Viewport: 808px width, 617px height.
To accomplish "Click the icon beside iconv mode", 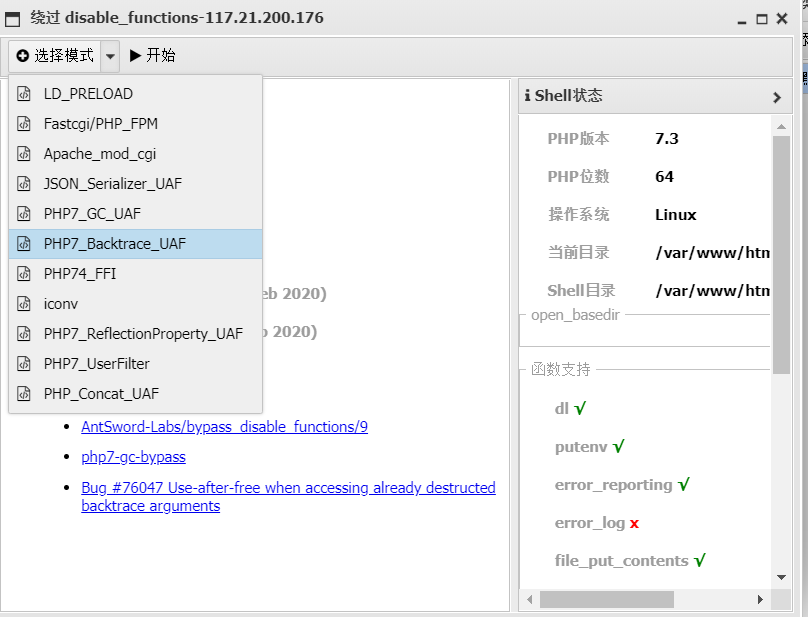I will 25,304.
